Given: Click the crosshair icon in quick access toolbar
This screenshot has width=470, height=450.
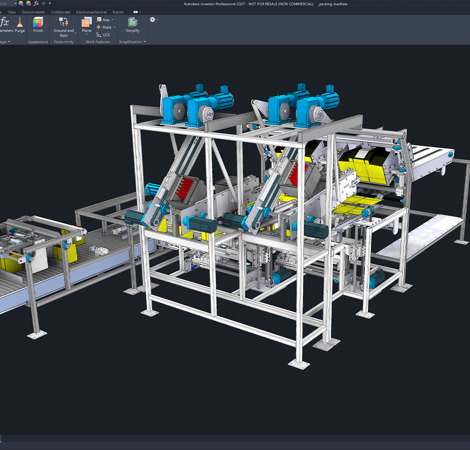Looking at the screenshot, I should pos(43,4).
